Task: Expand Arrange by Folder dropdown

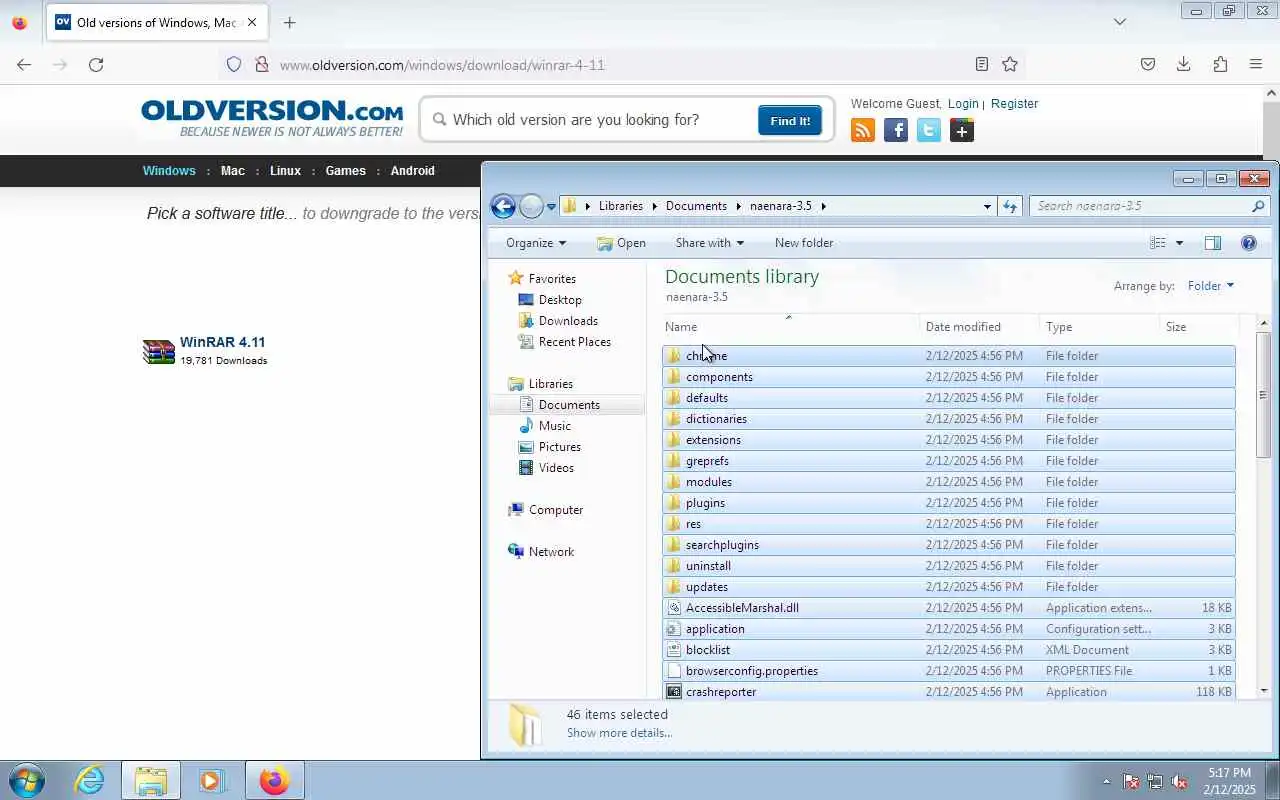Action: click(x=1210, y=286)
